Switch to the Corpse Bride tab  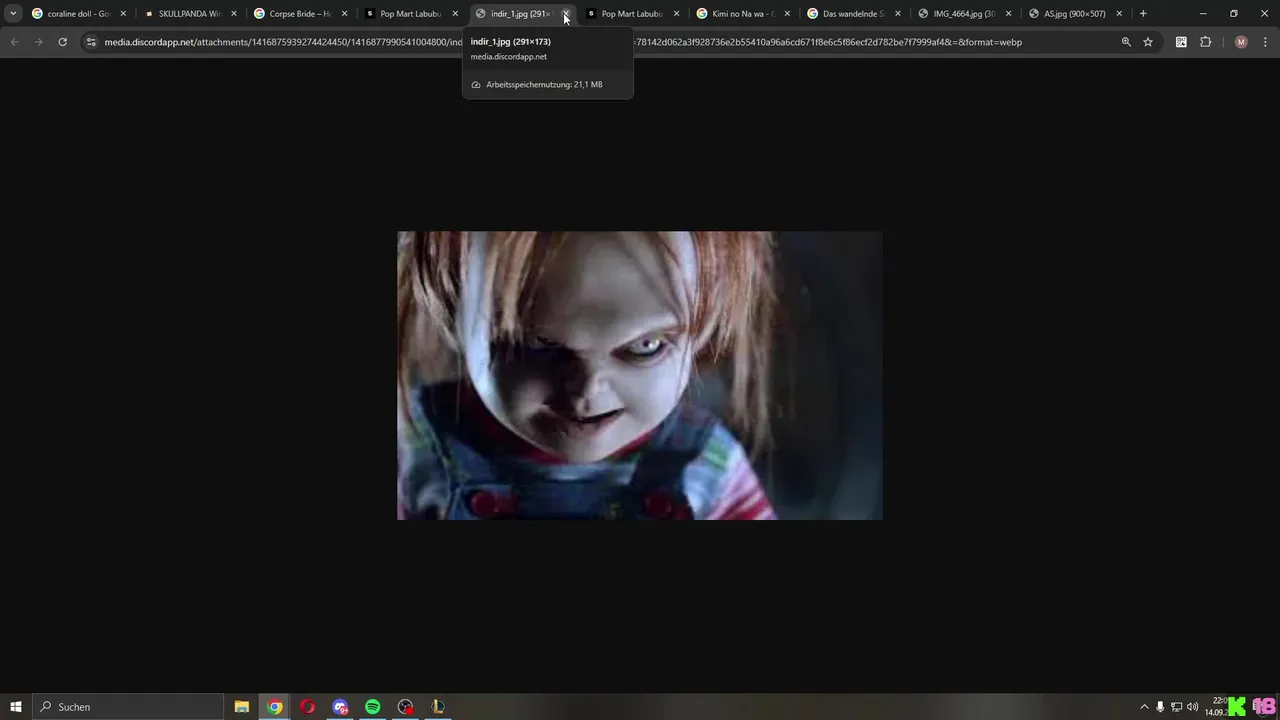pos(300,14)
